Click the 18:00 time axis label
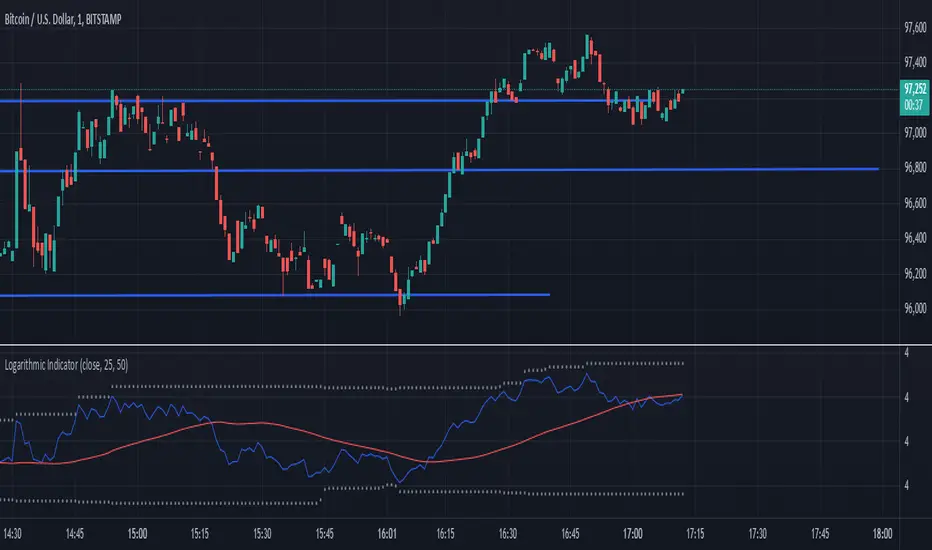The image size is (932, 550). click(882, 533)
